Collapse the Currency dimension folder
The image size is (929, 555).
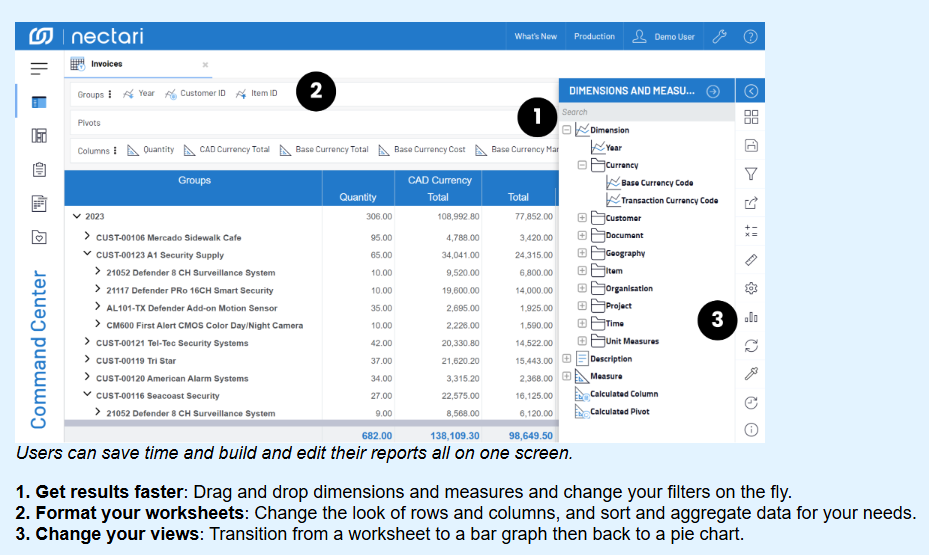[582, 165]
